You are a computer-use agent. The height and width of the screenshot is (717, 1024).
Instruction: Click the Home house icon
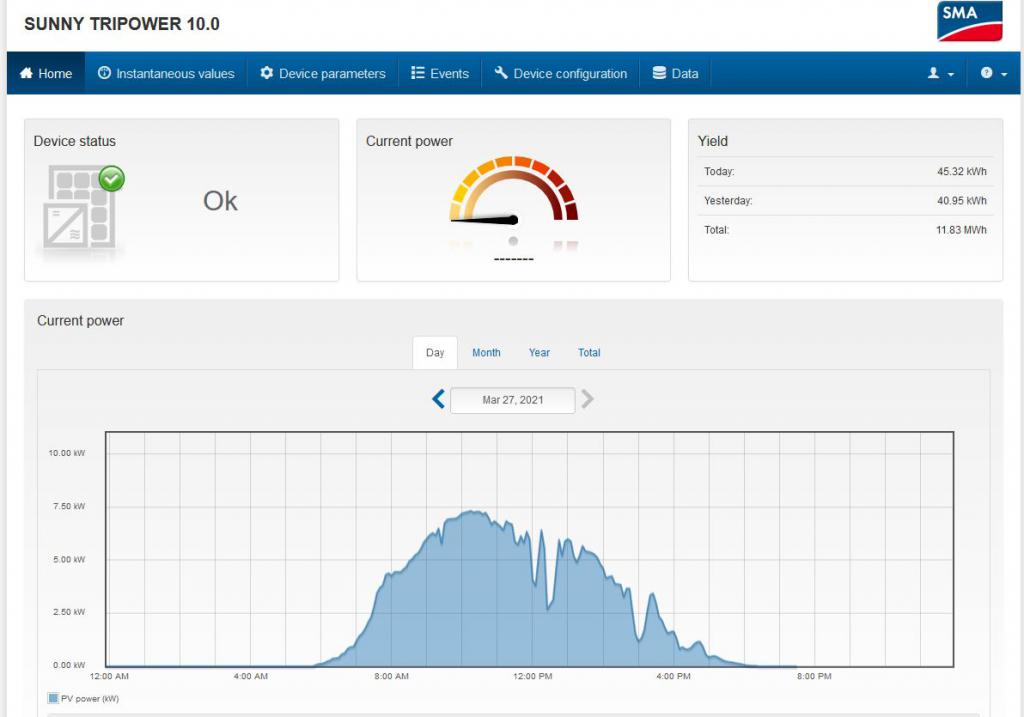point(26,73)
